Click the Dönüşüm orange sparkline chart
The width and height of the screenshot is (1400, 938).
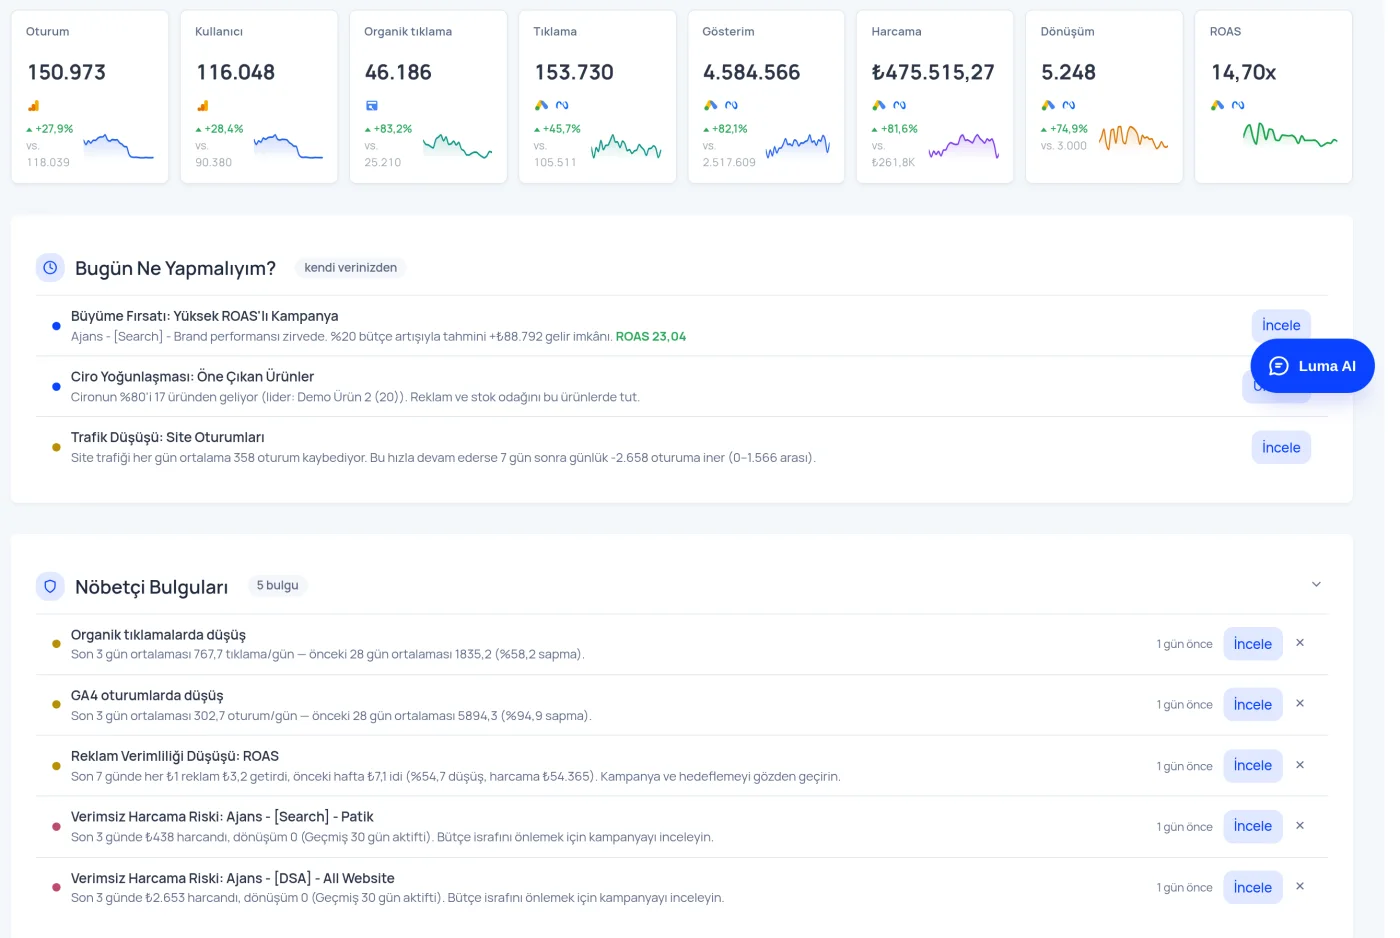click(x=1133, y=138)
